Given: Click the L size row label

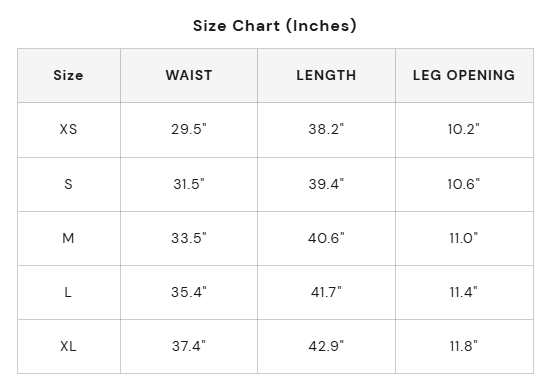Looking at the screenshot, I should (x=68, y=292).
